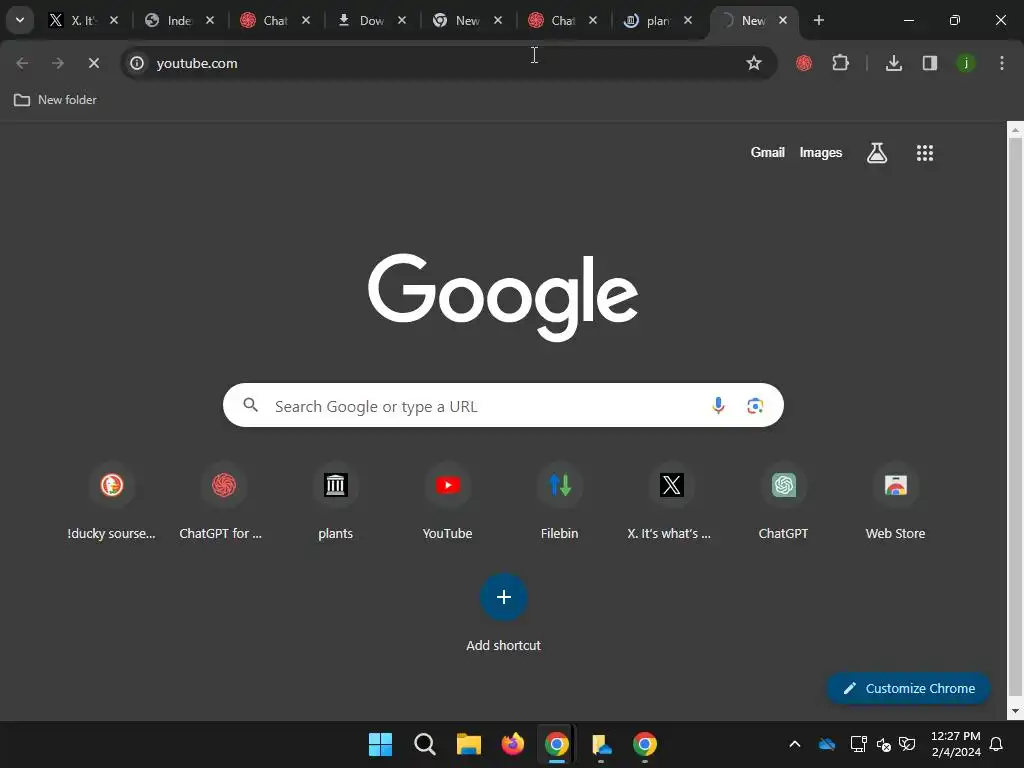The height and width of the screenshot is (768, 1024).
Task: Open the ChatGPT shortcut
Action: pos(784,502)
